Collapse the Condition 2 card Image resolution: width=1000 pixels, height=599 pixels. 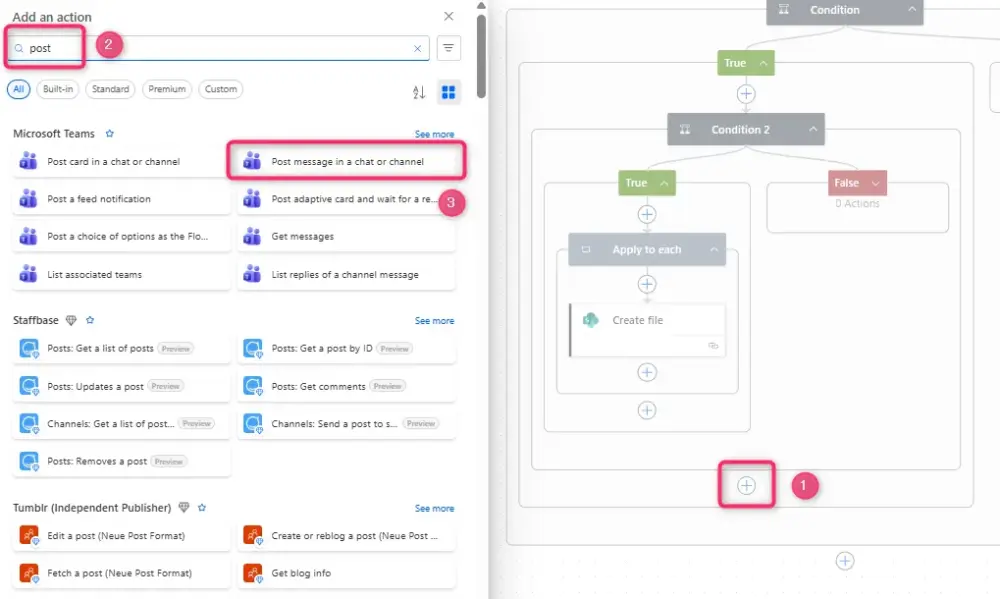tap(813, 129)
